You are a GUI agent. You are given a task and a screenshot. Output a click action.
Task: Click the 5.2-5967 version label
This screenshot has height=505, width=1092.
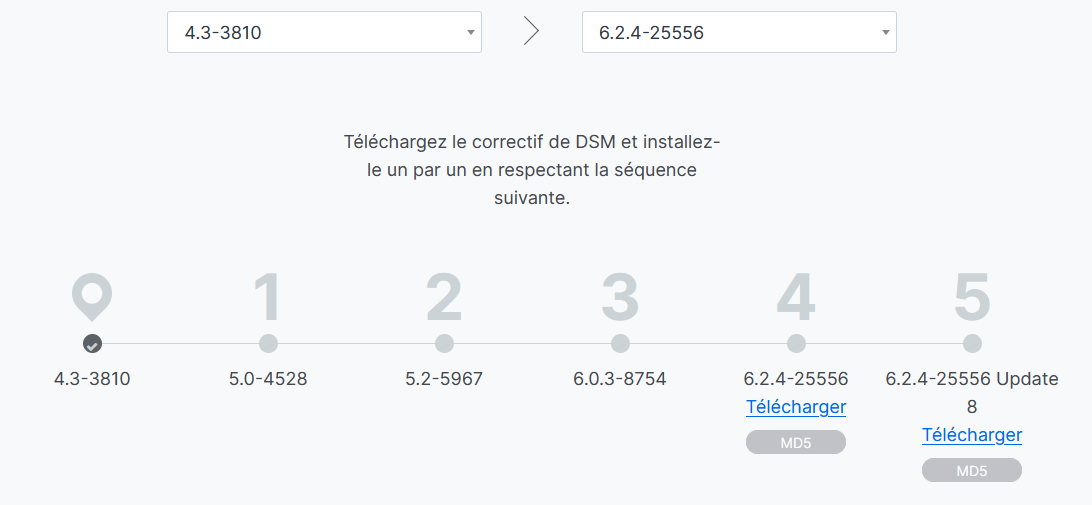tap(444, 380)
